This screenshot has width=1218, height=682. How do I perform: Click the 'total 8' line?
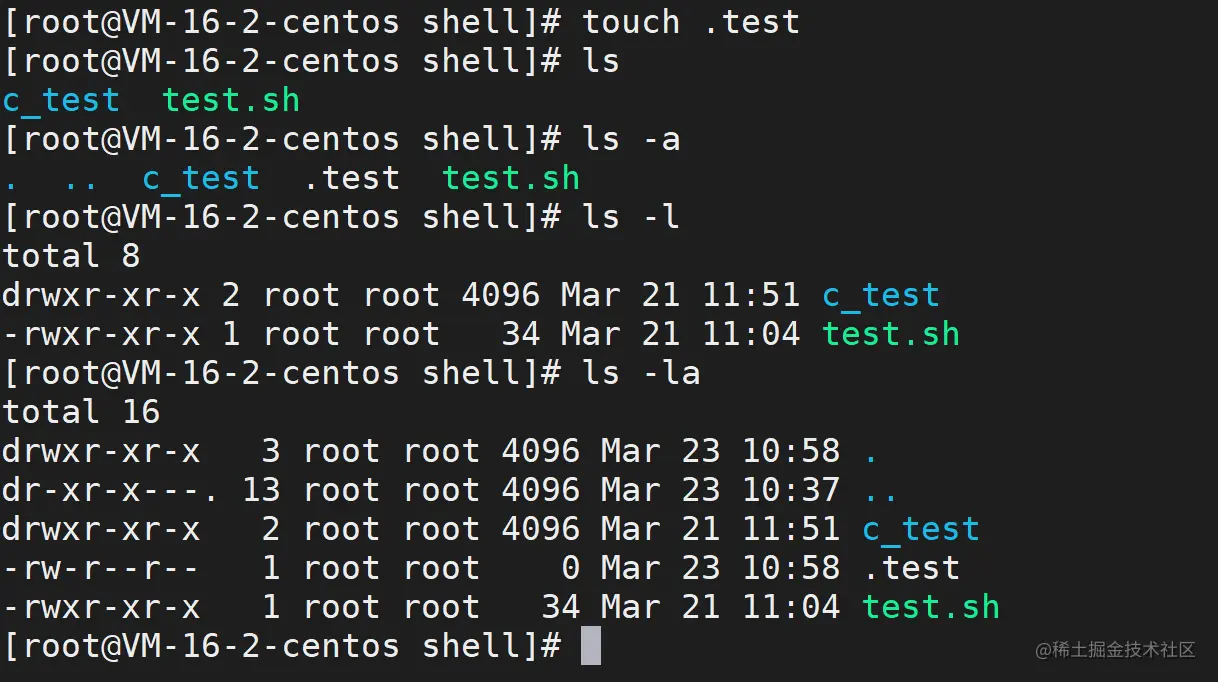[71, 256]
